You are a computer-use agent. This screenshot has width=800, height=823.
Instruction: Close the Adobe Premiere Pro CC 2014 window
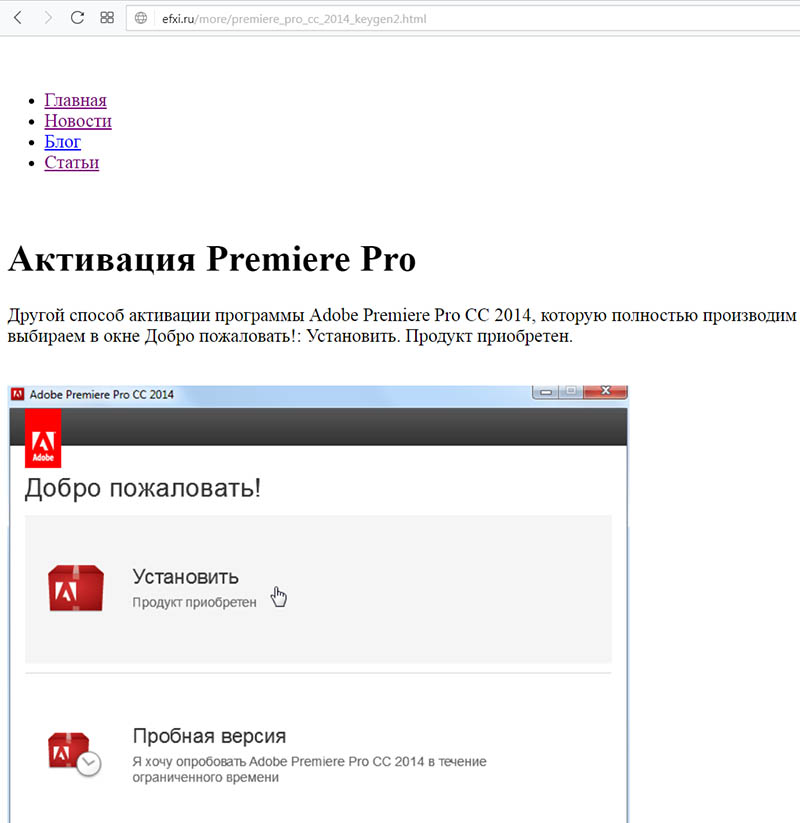605,392
